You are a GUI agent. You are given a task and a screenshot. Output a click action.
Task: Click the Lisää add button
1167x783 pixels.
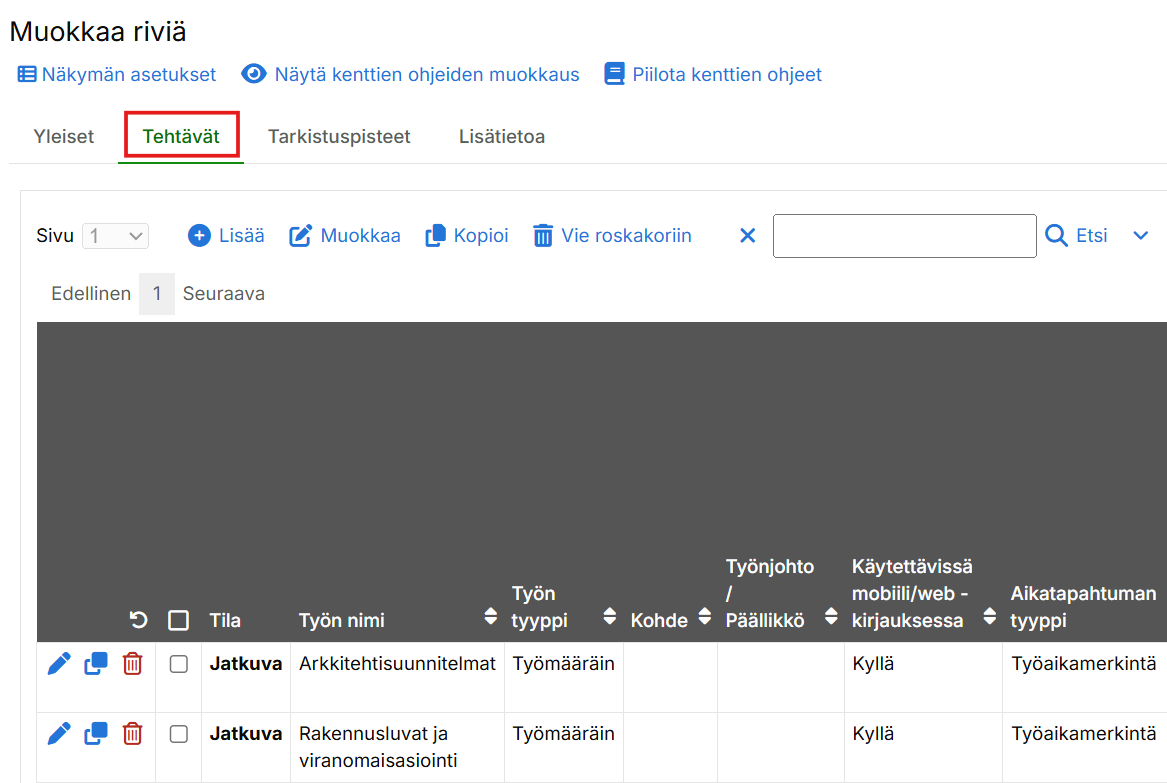(x=226, y=236)
